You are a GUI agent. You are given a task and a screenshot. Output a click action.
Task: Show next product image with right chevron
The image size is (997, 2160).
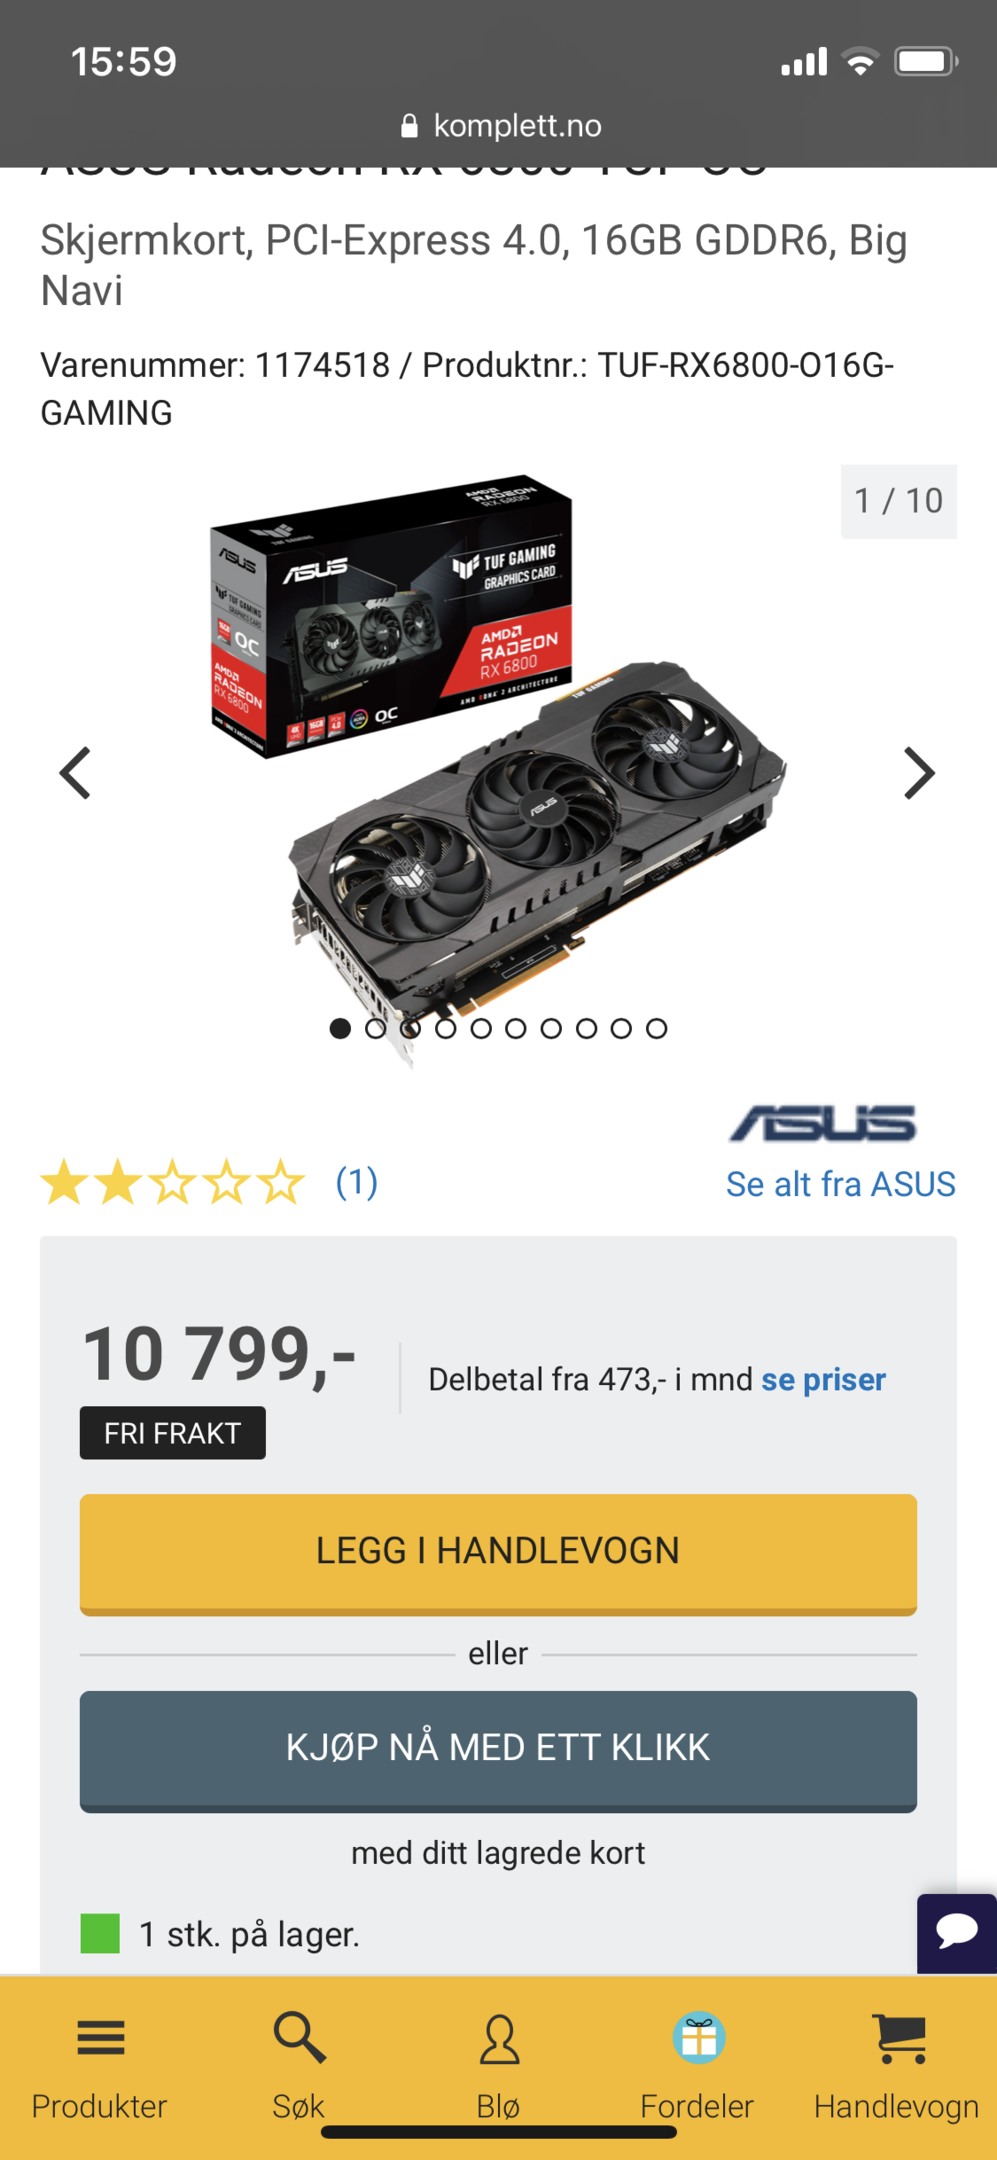(x=919, y=773)
